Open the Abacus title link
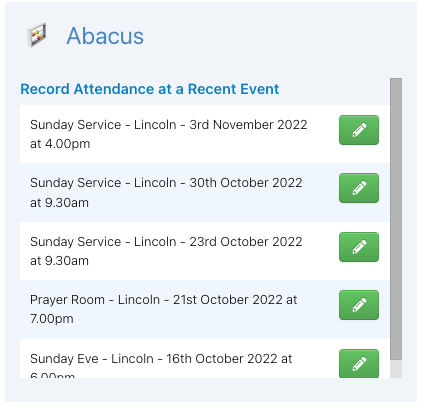 click(x=105, y=36)
